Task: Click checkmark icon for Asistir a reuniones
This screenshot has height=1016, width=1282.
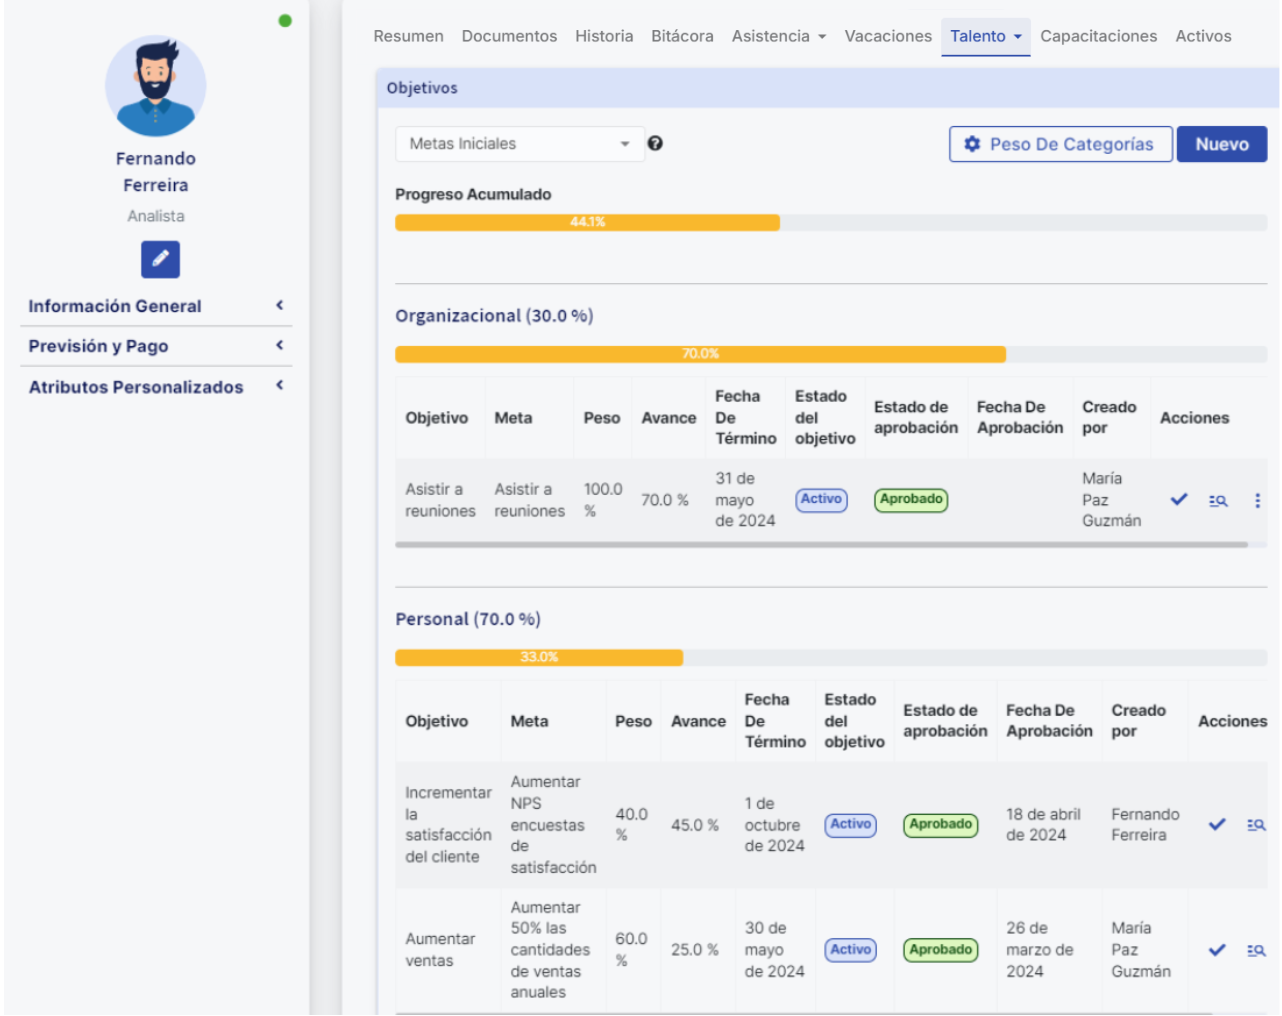Action: 1179,499
